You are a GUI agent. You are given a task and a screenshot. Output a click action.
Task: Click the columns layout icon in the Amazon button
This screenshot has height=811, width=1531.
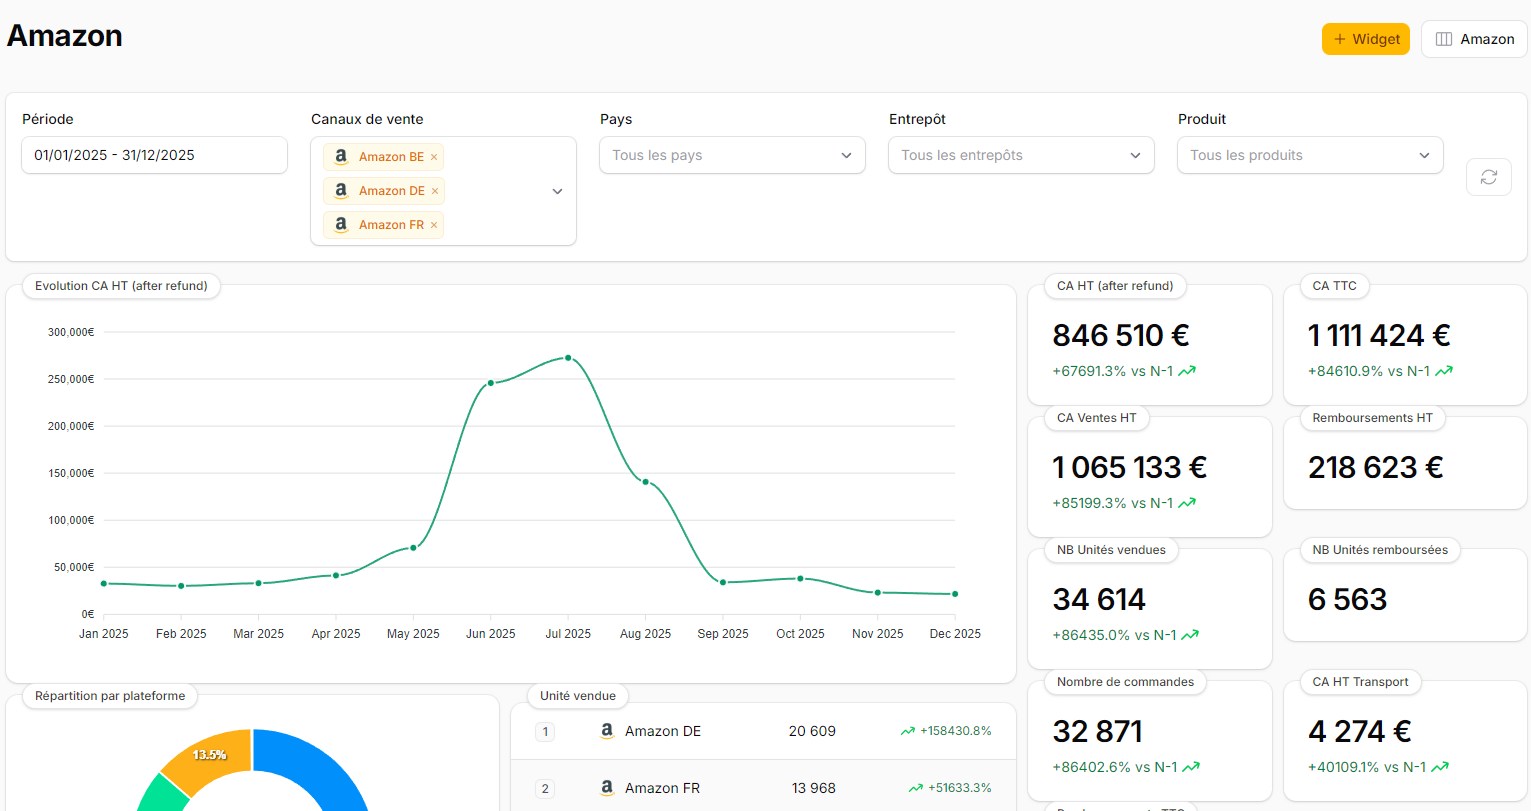point(1443,38)
